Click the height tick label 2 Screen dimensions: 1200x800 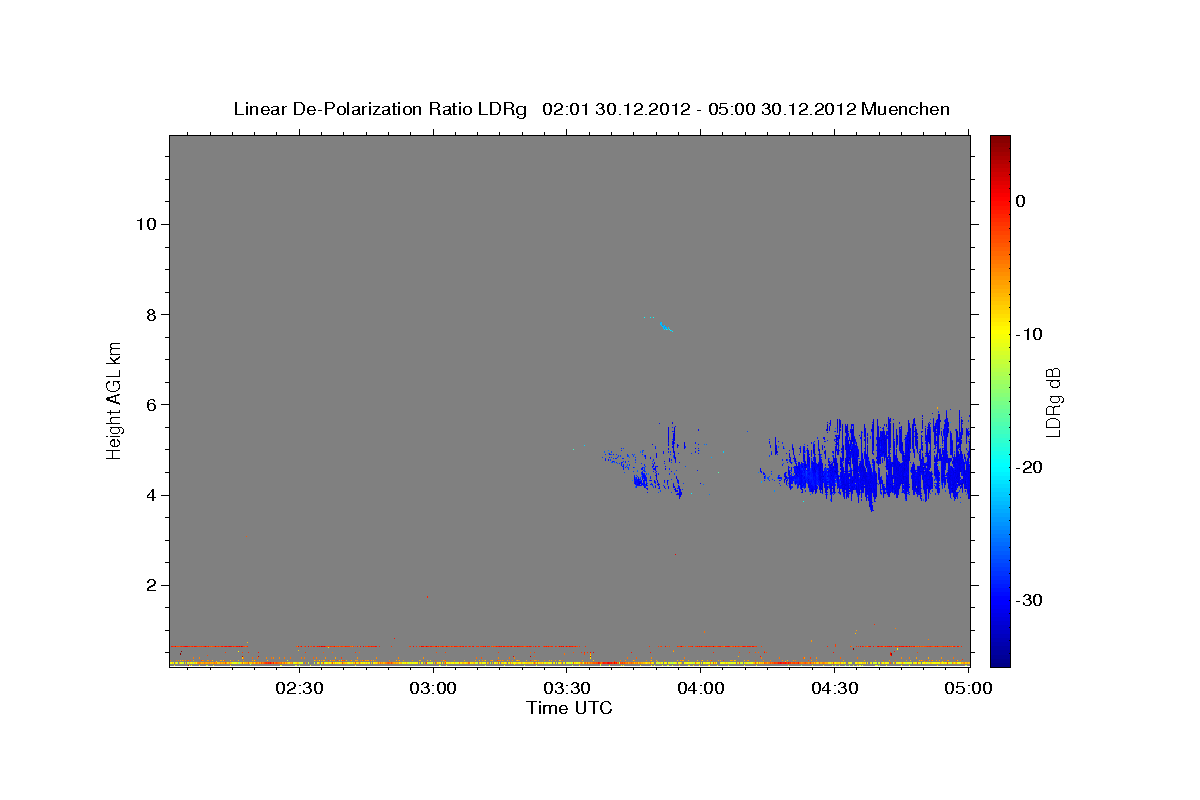pyautogui.click(x=151, y=586)
